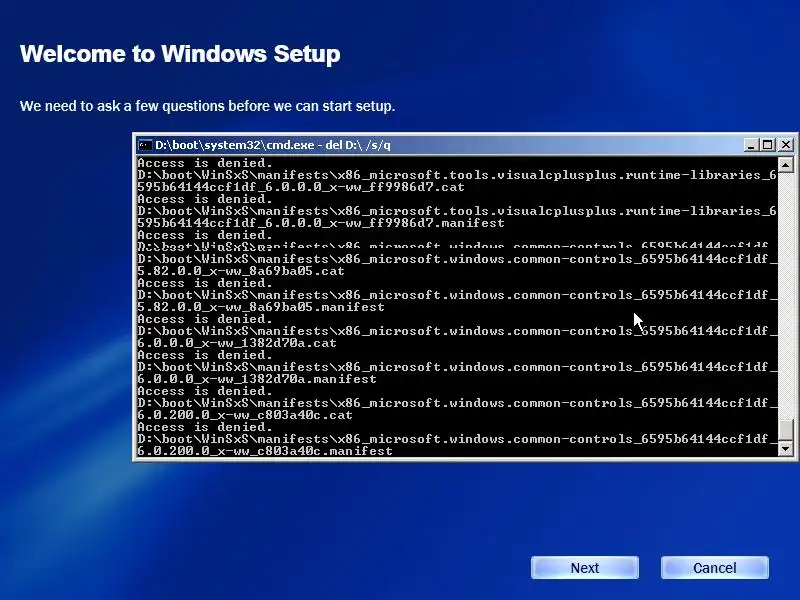Click the 'Welcome to Windows Setup' heading
The image size is (800, 600).
click(180, 54)
